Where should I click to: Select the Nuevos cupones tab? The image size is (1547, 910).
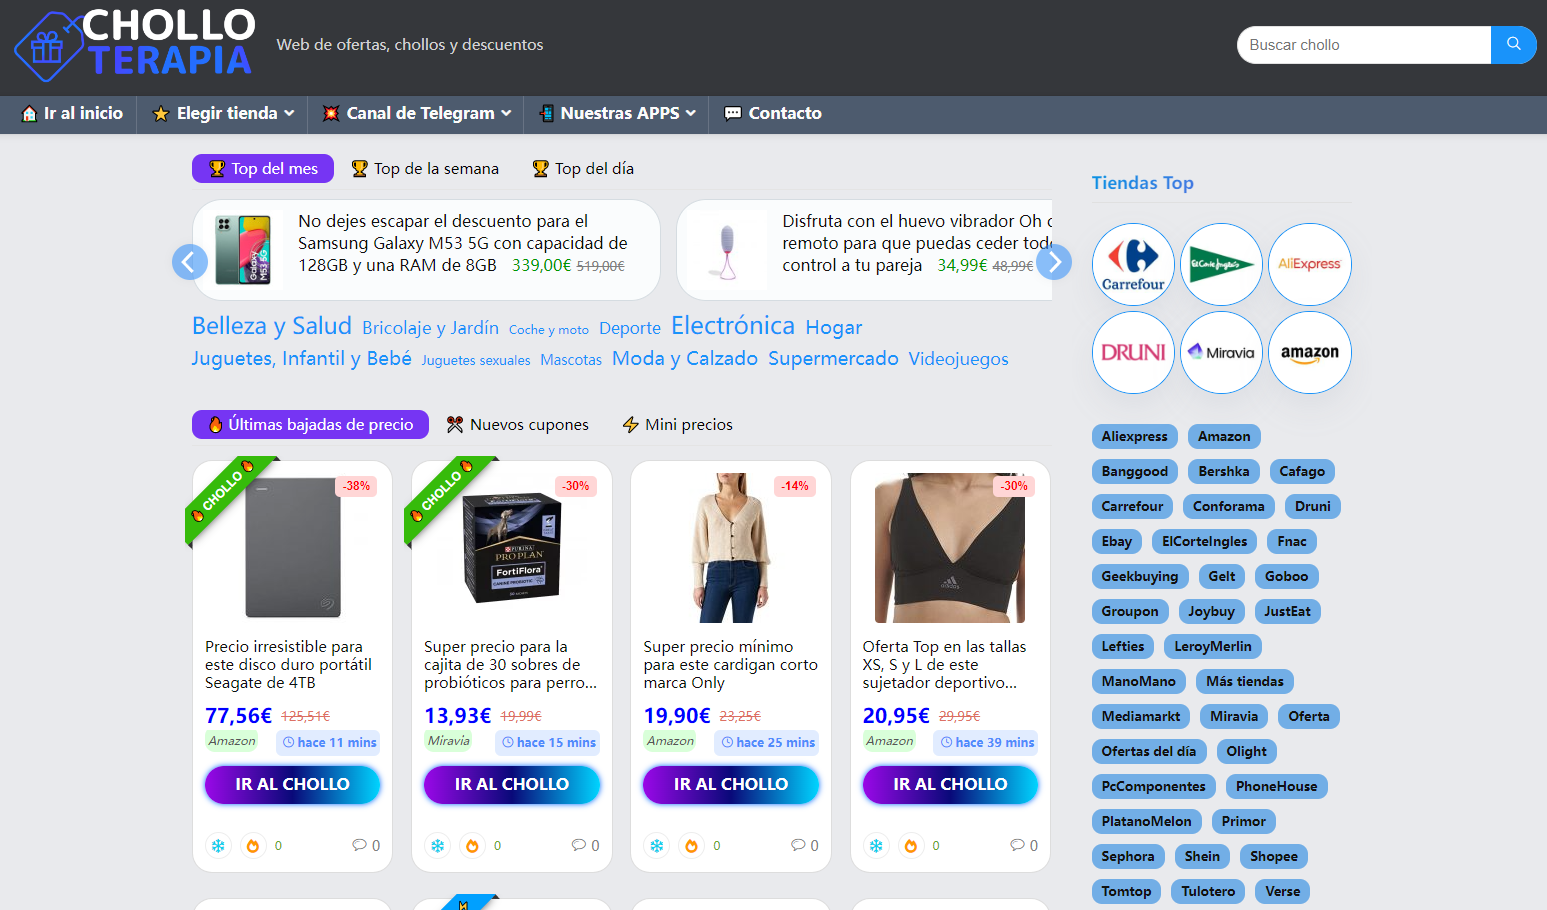pos(517,425)
